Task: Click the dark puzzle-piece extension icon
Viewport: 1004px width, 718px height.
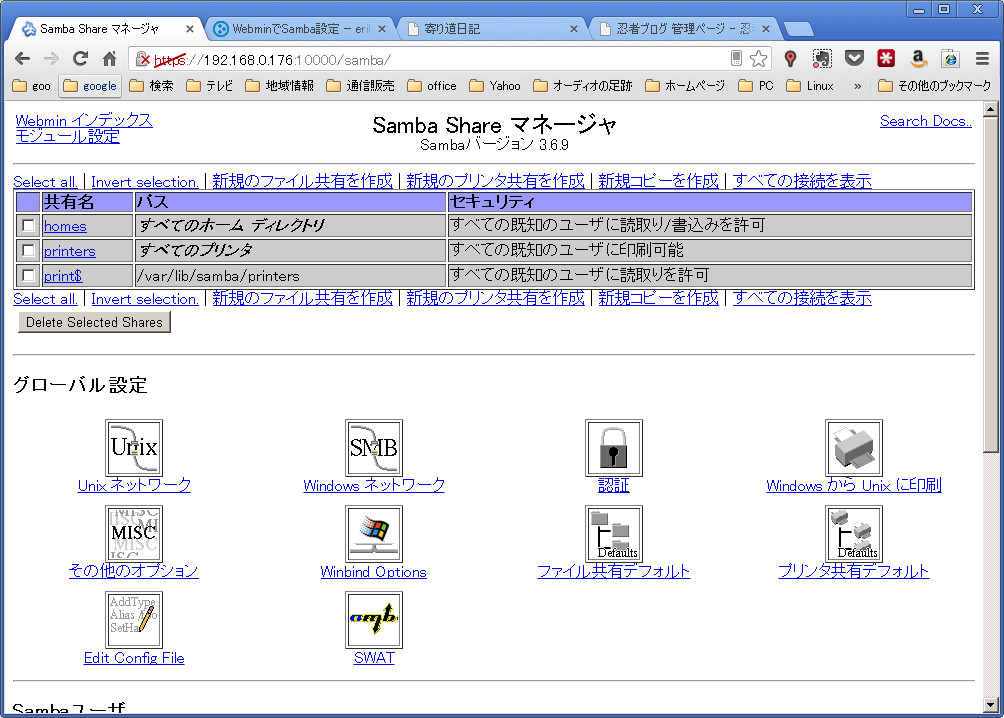Action: coord(822,59)
